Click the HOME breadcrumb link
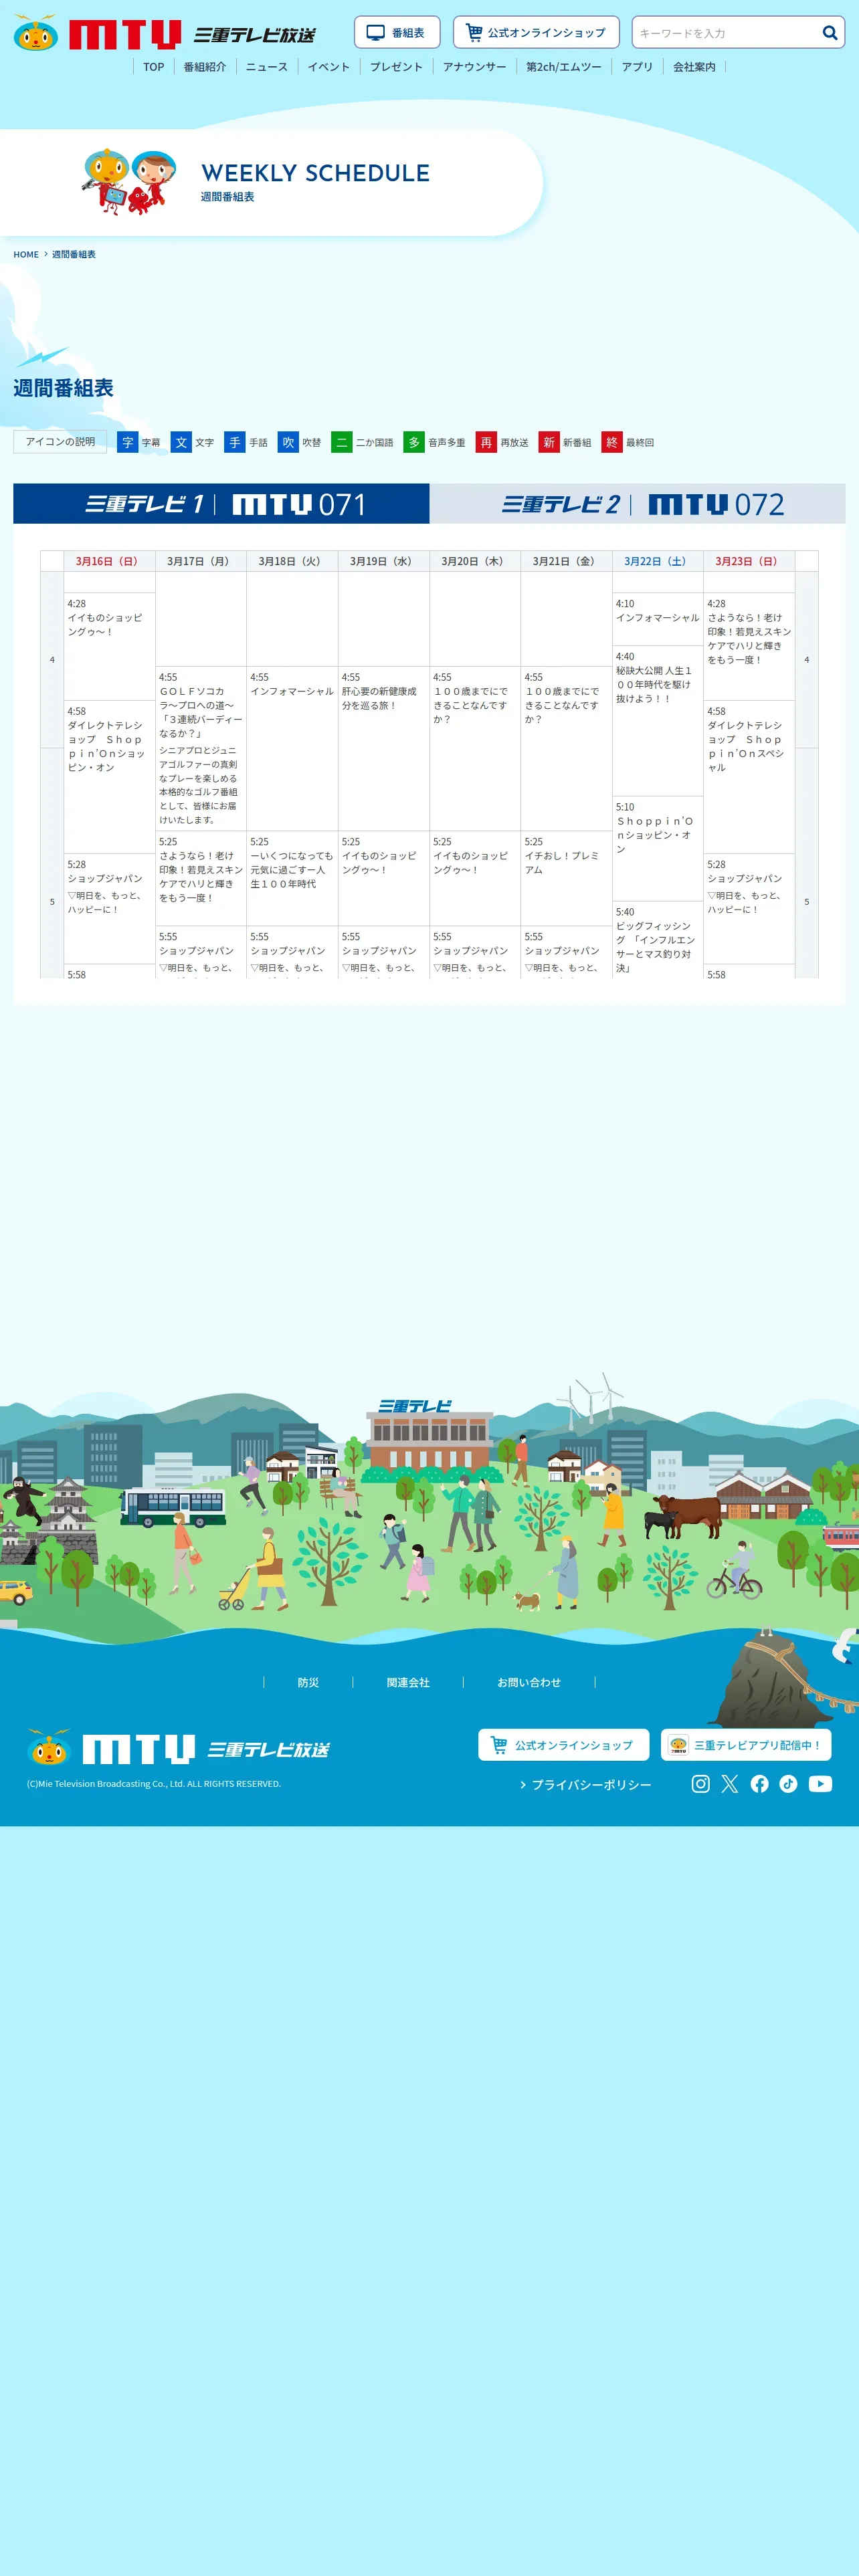 [26, 254]
